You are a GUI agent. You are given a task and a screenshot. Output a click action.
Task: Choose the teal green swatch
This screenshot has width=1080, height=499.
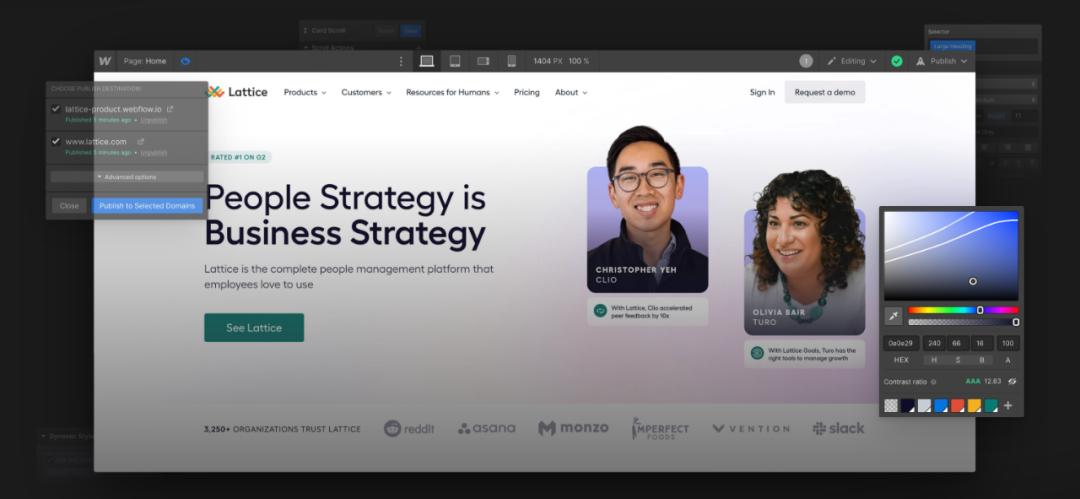[x=990, y=405]
